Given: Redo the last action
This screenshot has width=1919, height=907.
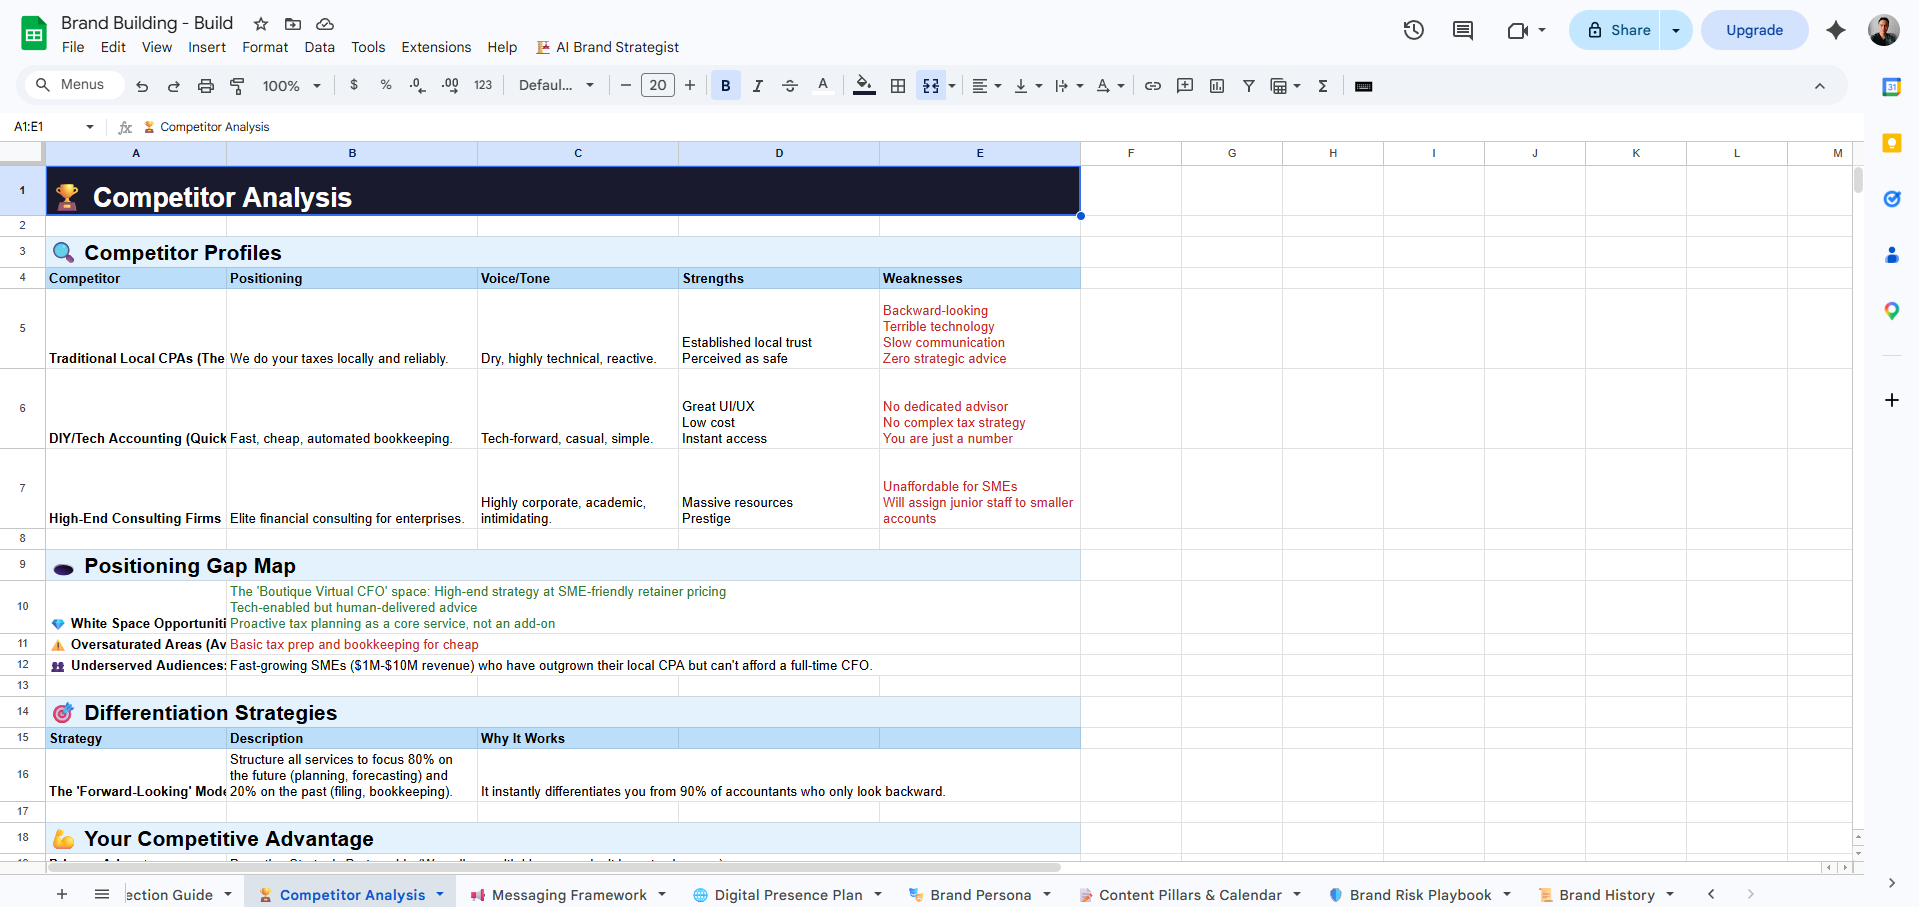Looking at the screenshot, I should [x=174, y=86].
